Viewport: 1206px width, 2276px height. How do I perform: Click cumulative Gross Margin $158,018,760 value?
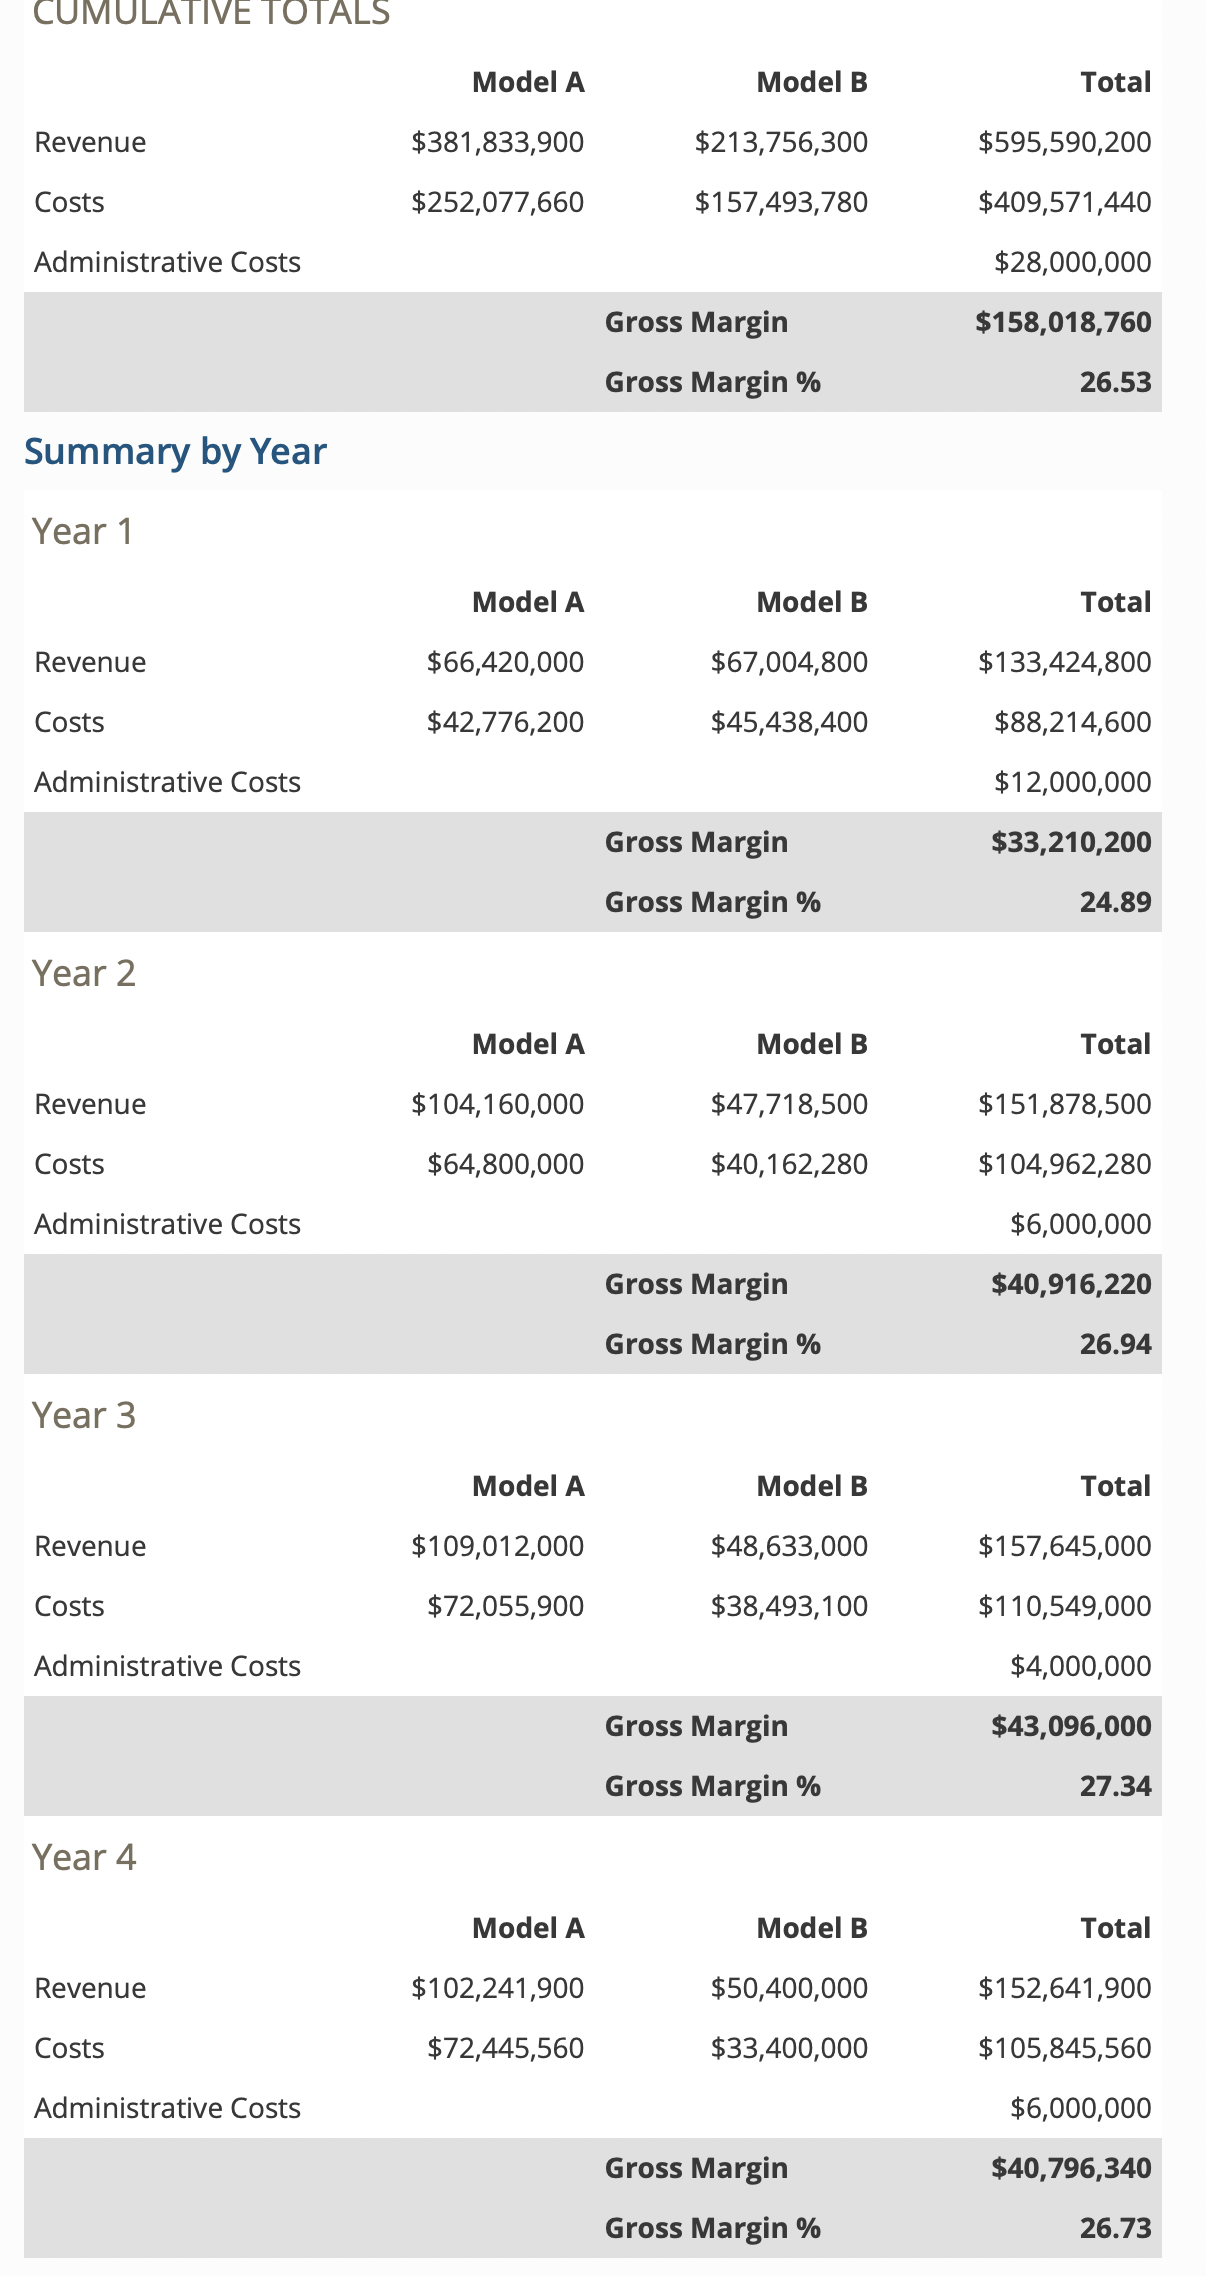(1064, 322)
